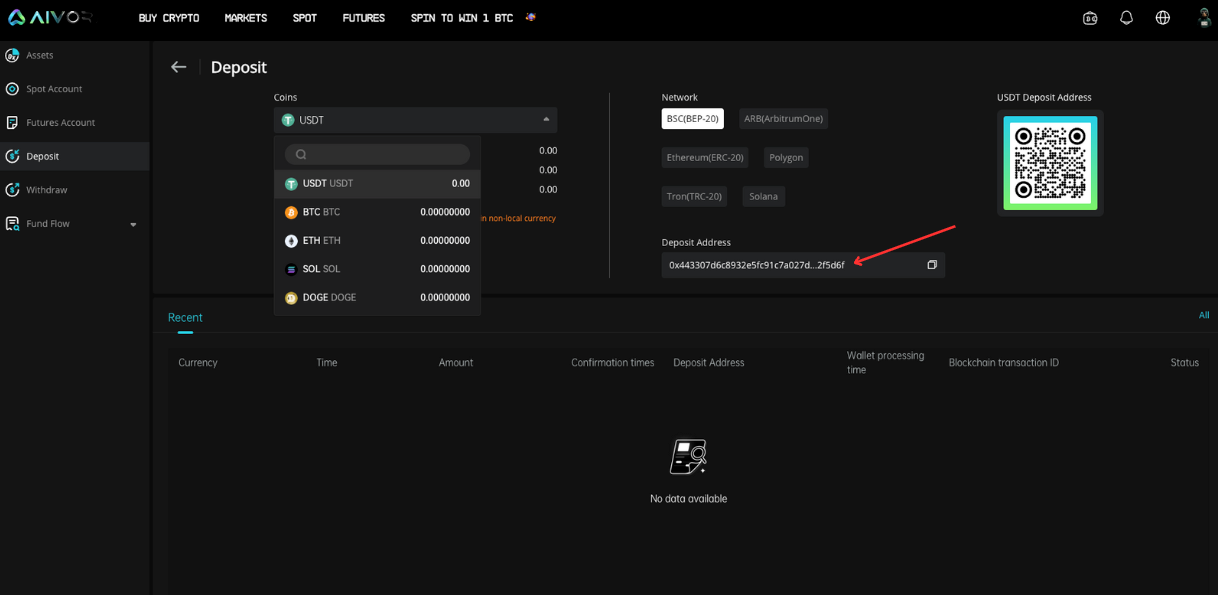The image size is (1218, 595).
Task: Click the USDT coin icon in dropdown list
Action: click(x=291, y=184)
